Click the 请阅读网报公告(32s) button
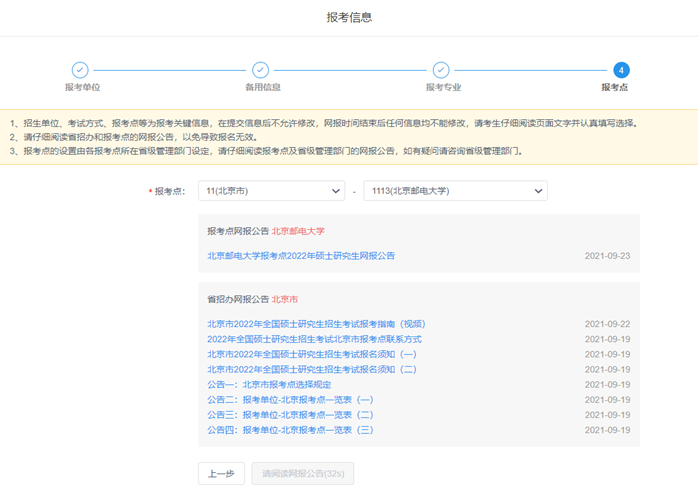 pyautogui.click(x=303, y=473)
